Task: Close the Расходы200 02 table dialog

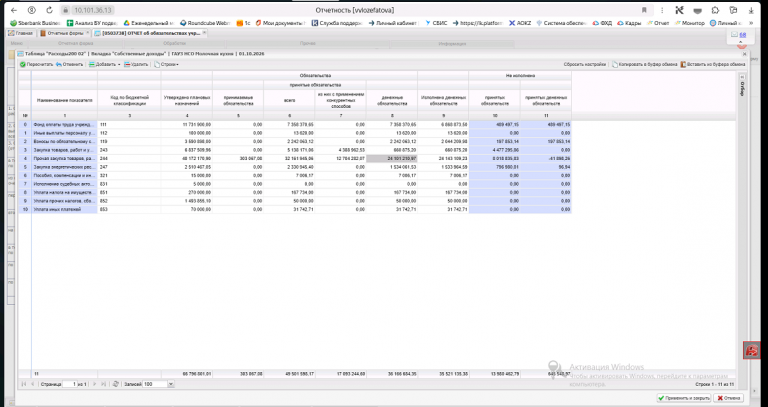Action: 745,54
